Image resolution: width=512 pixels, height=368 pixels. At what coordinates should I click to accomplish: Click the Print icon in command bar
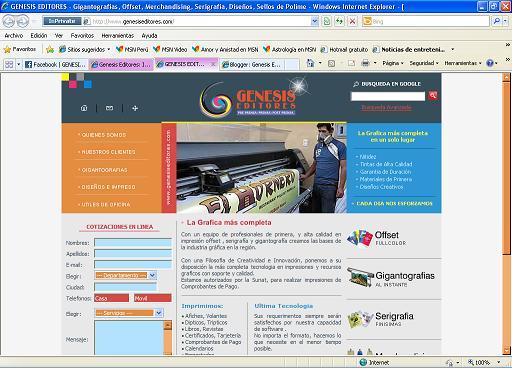pyautogui.click(x=366, y=63)
